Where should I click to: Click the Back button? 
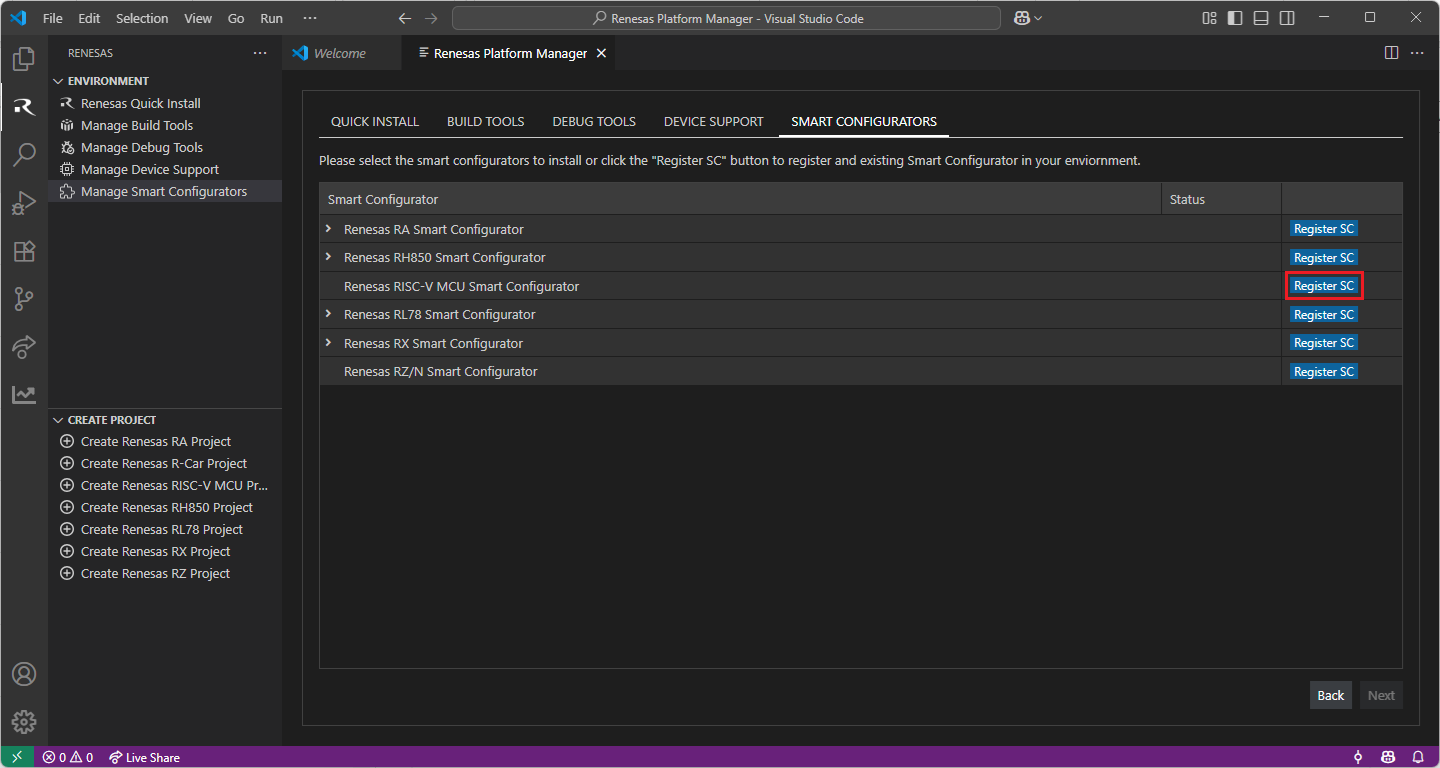1330,695
